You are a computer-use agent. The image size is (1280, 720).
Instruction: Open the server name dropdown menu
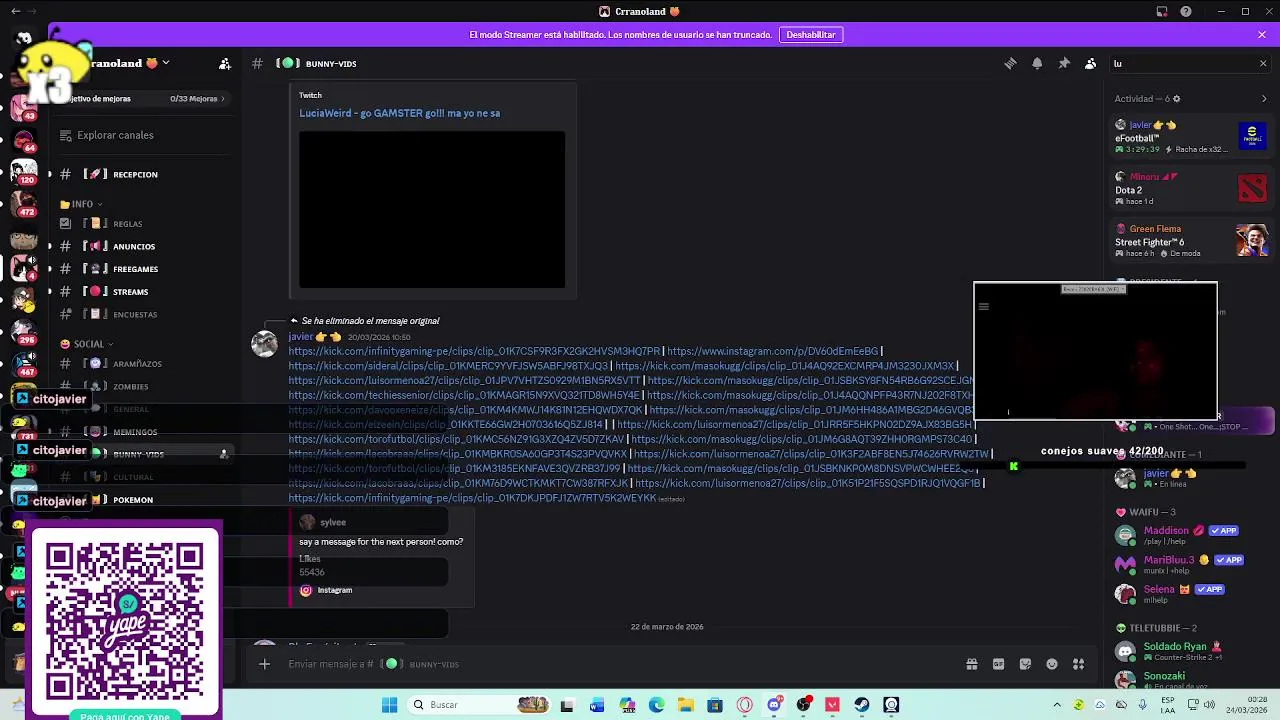(x=166, y=63)
